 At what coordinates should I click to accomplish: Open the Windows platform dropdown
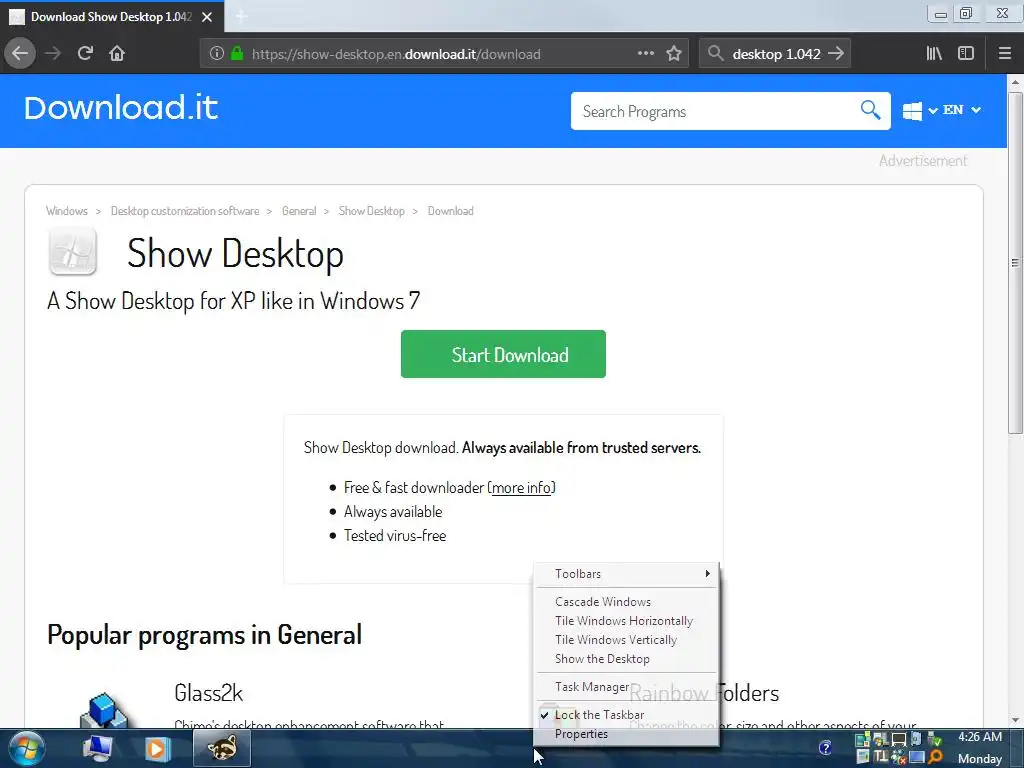pyautogui.click(x=920, y=110)
